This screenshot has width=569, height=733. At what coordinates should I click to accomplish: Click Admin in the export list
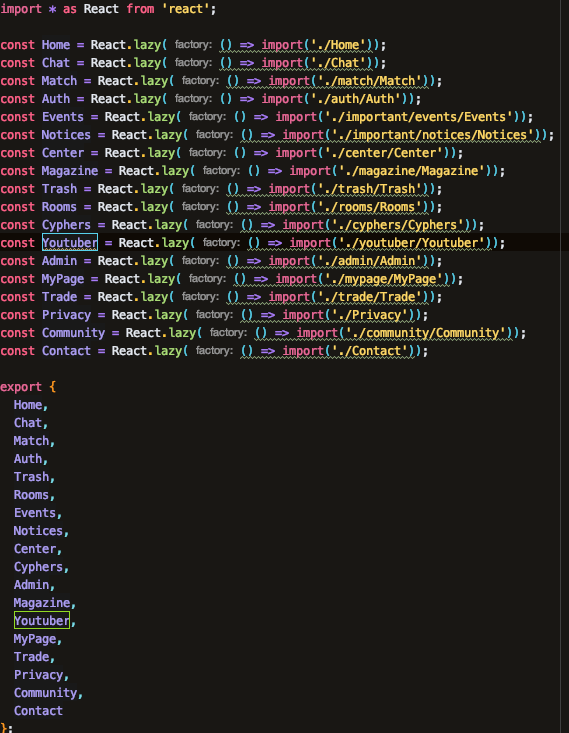(x=31, y=585)
